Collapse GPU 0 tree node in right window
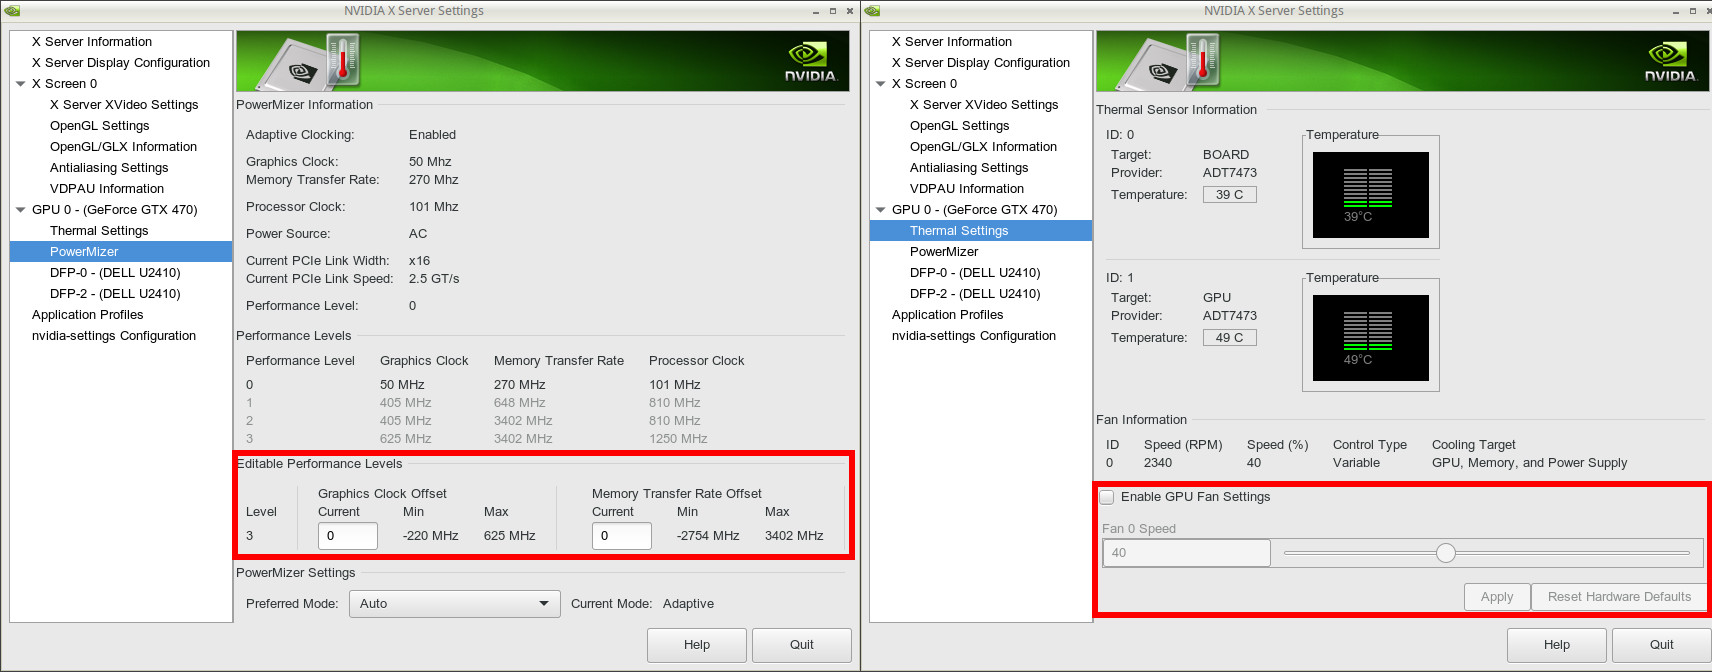Viewport: 1712px width, 672px height. click(881, 210)
